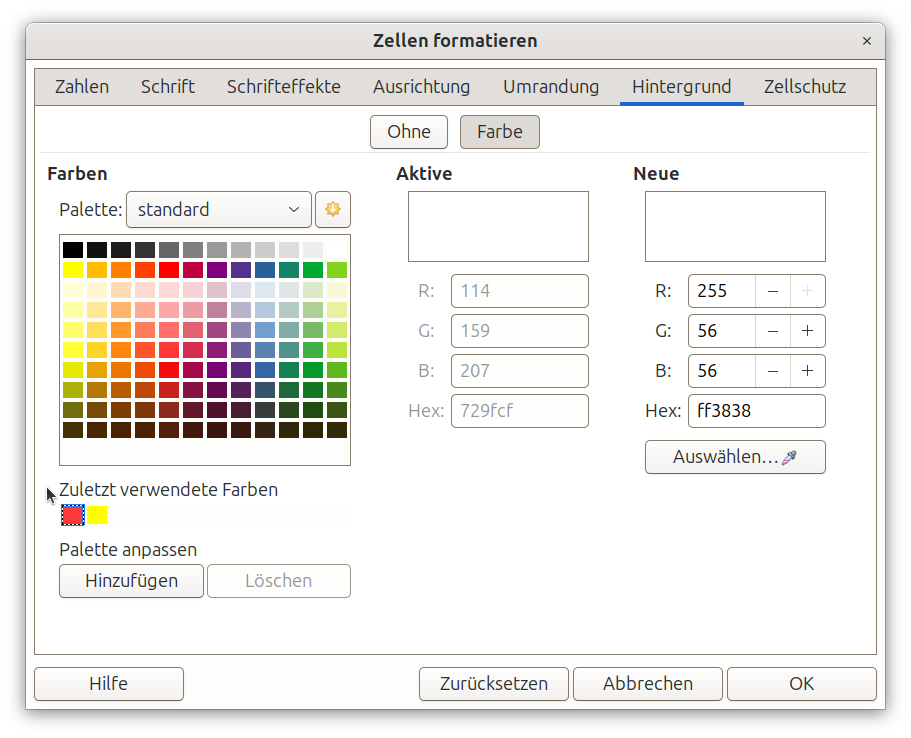Toggle the Farbe background option

(499, 132)
